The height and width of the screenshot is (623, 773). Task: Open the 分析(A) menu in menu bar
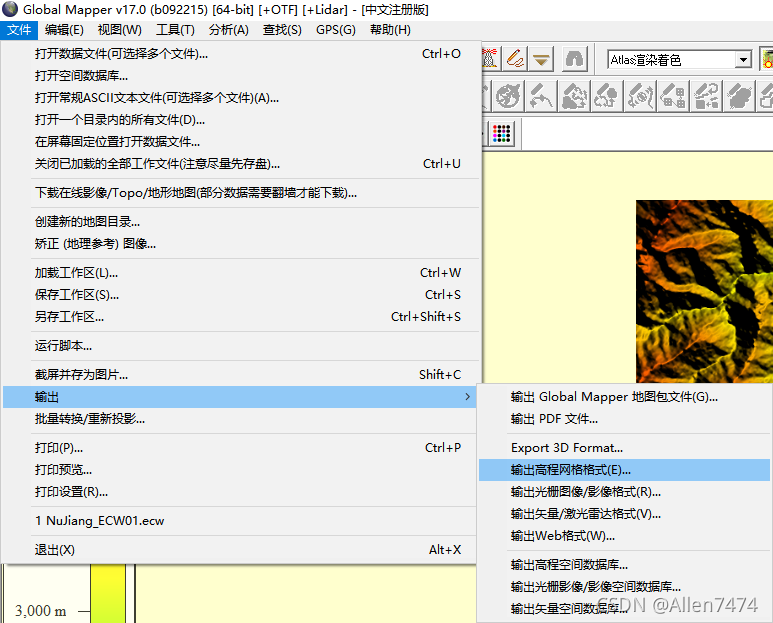(x=229, y=30)
